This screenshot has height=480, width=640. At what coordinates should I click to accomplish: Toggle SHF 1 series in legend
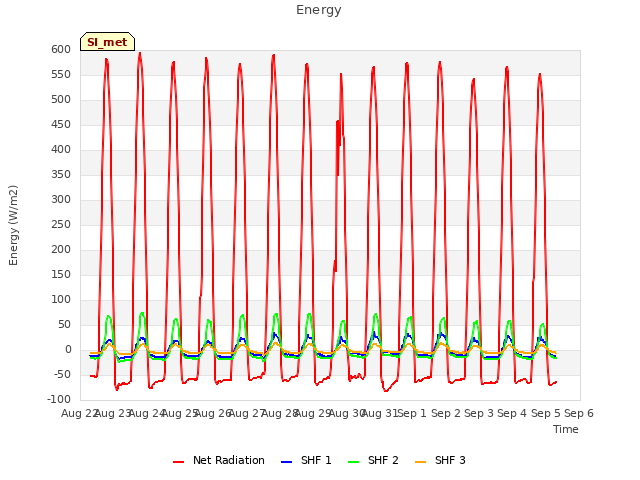click(306, 460)
